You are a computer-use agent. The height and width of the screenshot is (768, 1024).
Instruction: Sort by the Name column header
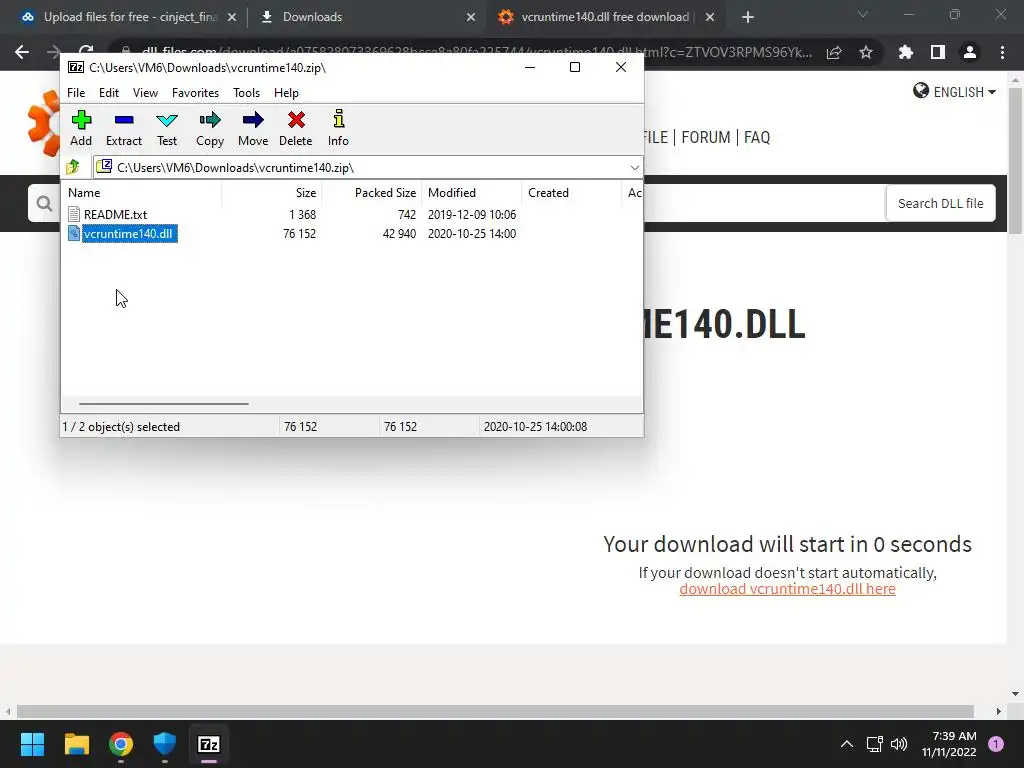[143, 193]
